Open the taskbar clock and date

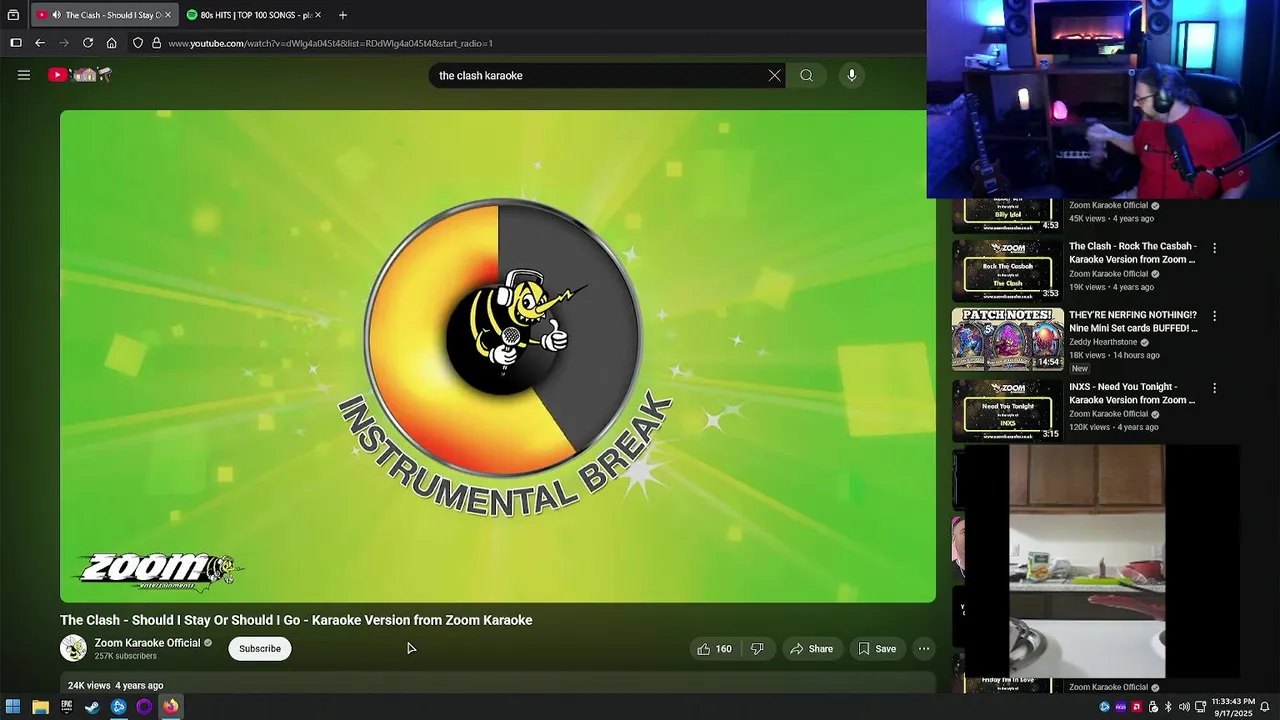click(x=1233, y=707)
